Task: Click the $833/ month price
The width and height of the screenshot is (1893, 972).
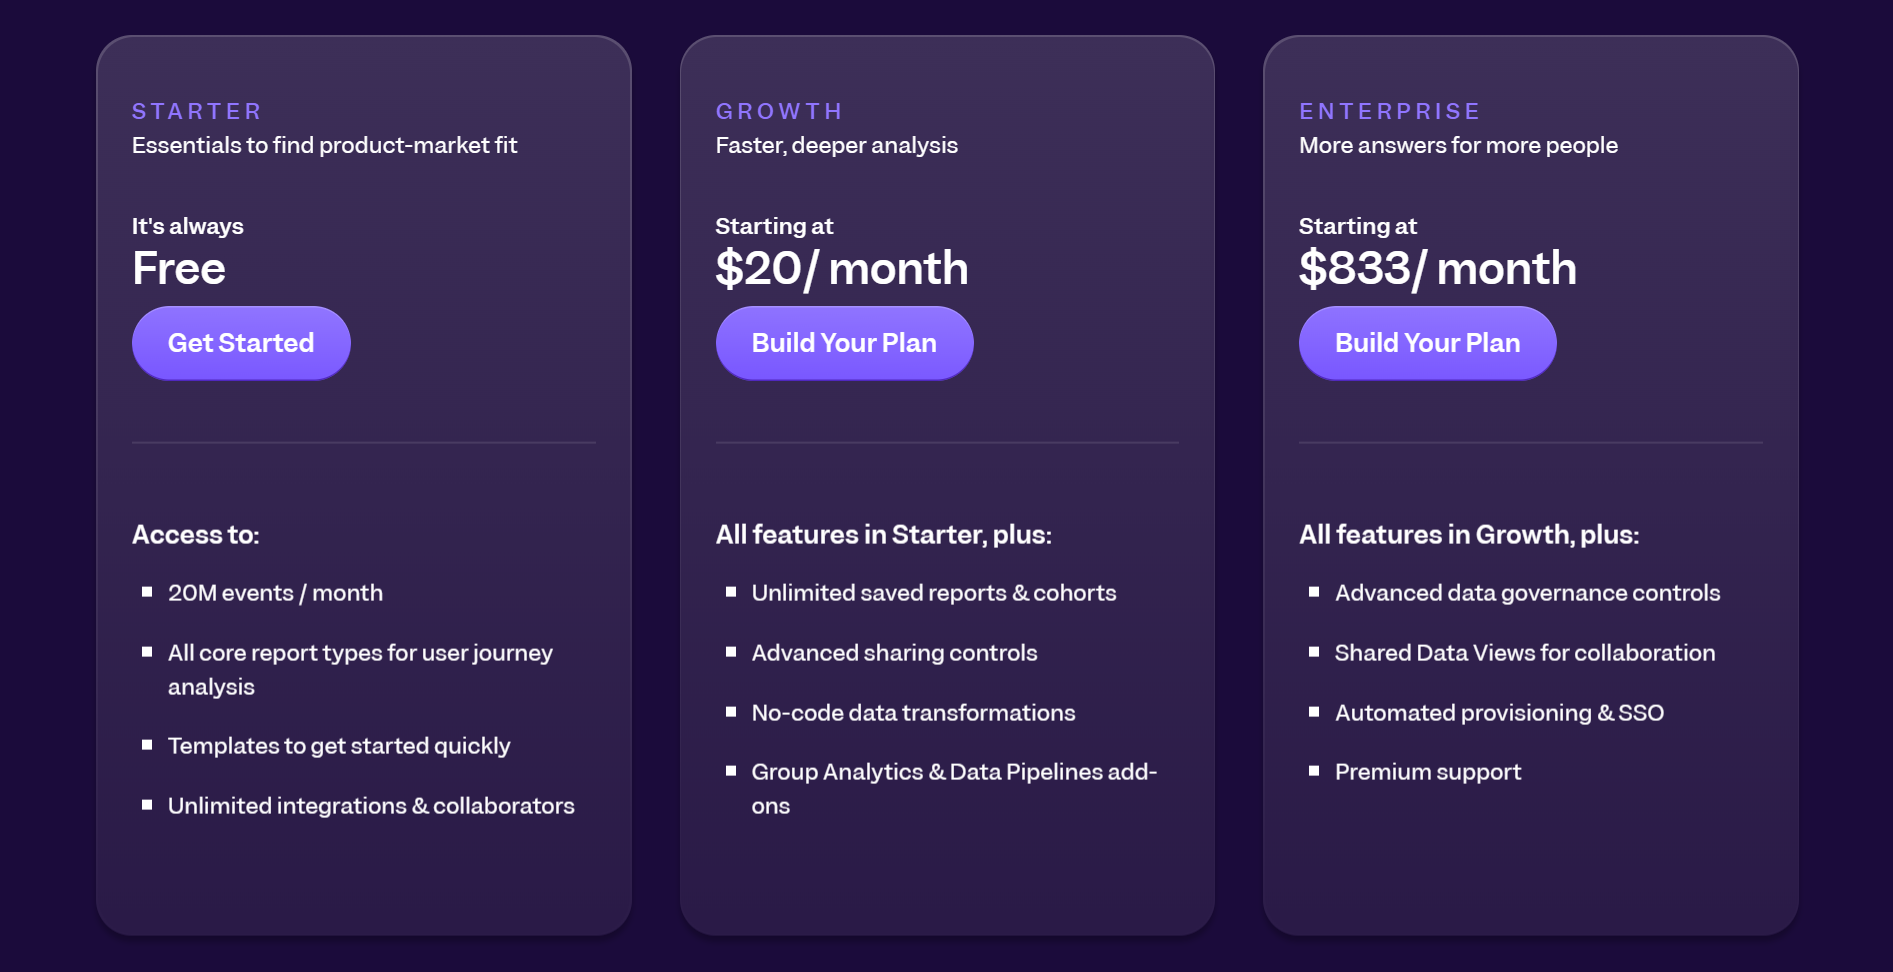Action: (1437, 268)
